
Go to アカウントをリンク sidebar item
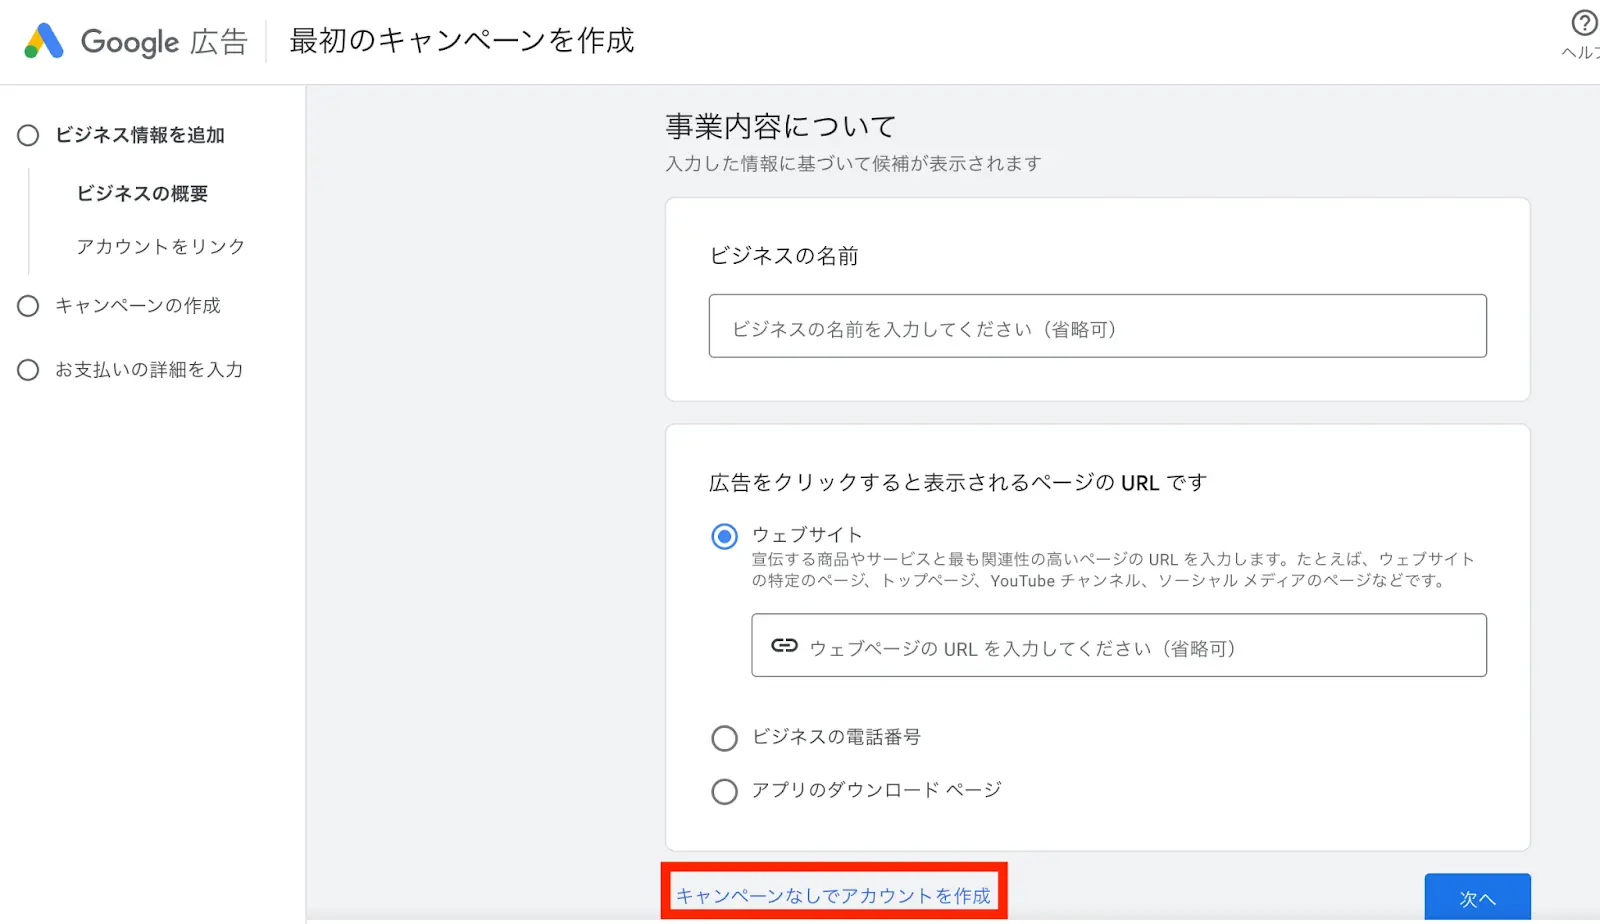click(160, 247)
